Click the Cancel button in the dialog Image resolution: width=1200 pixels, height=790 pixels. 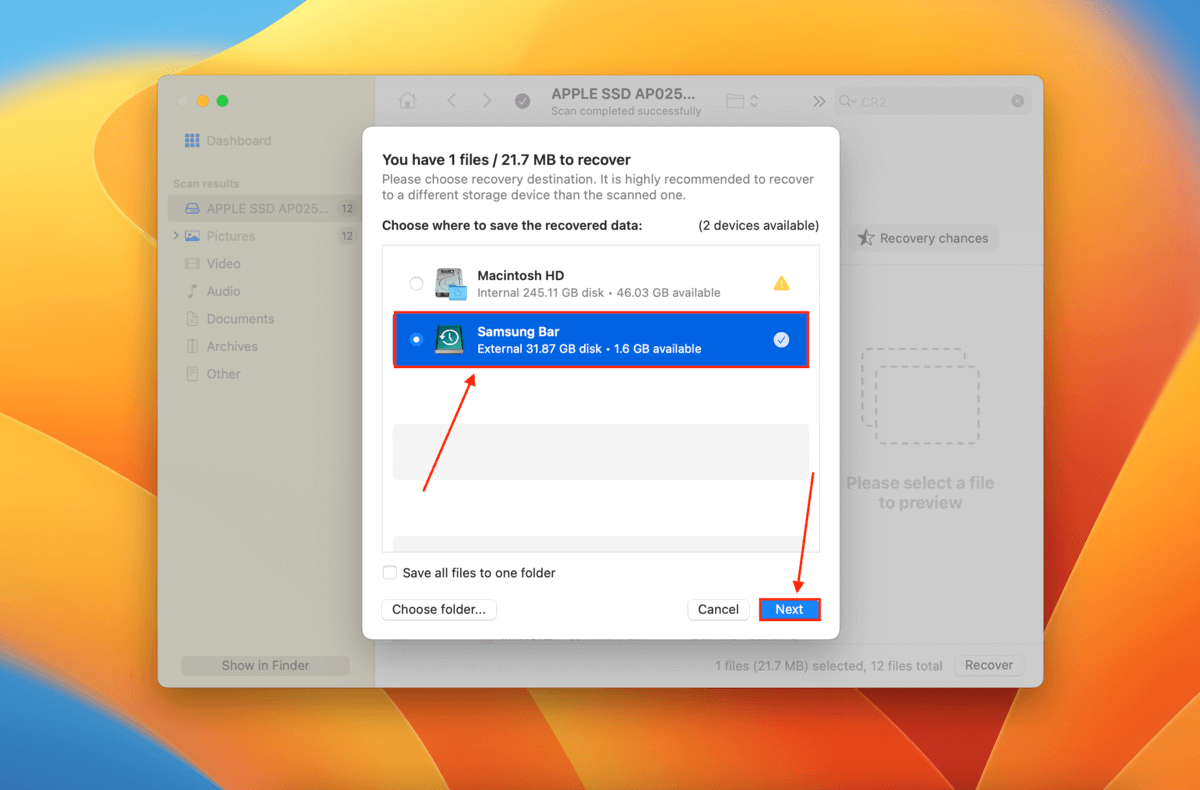[x=718, y=609]
